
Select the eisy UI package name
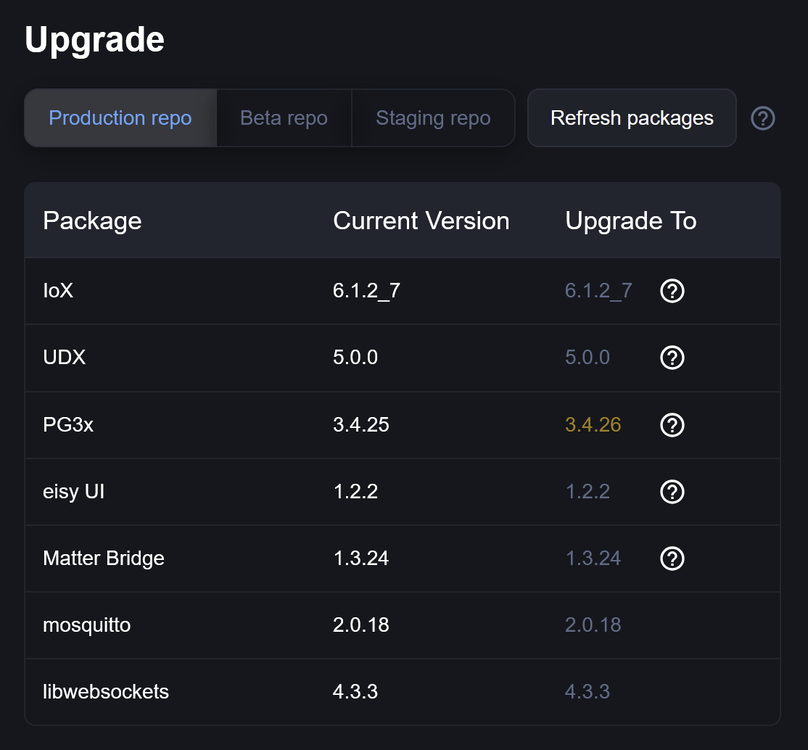click(74, 492)
